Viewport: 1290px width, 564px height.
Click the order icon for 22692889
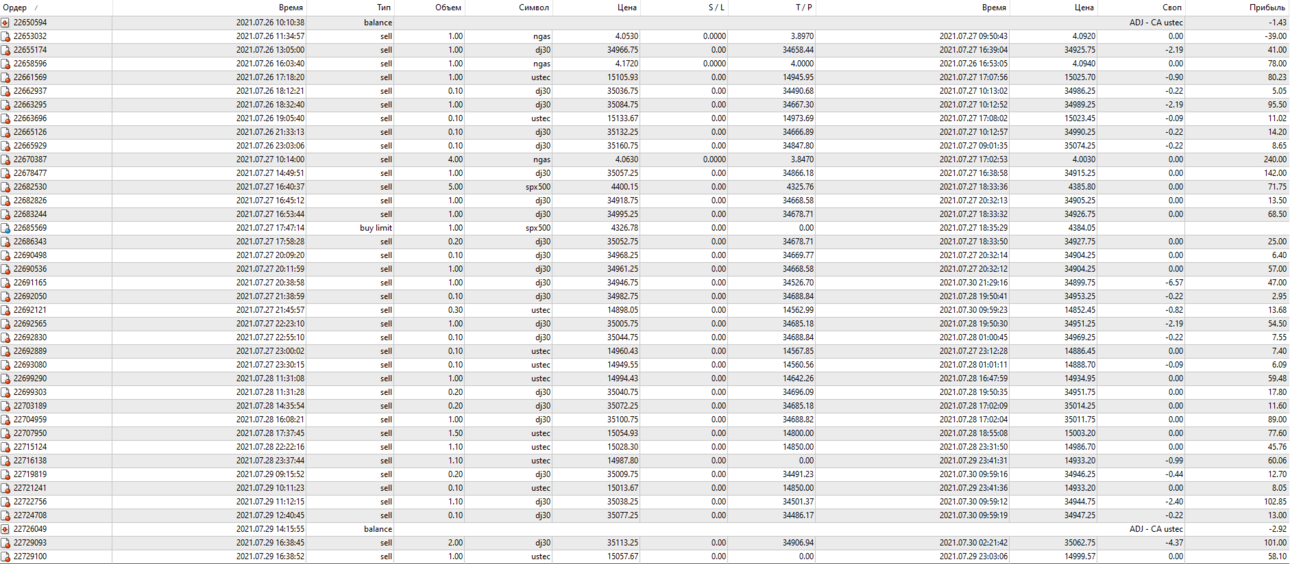[5, 351]
